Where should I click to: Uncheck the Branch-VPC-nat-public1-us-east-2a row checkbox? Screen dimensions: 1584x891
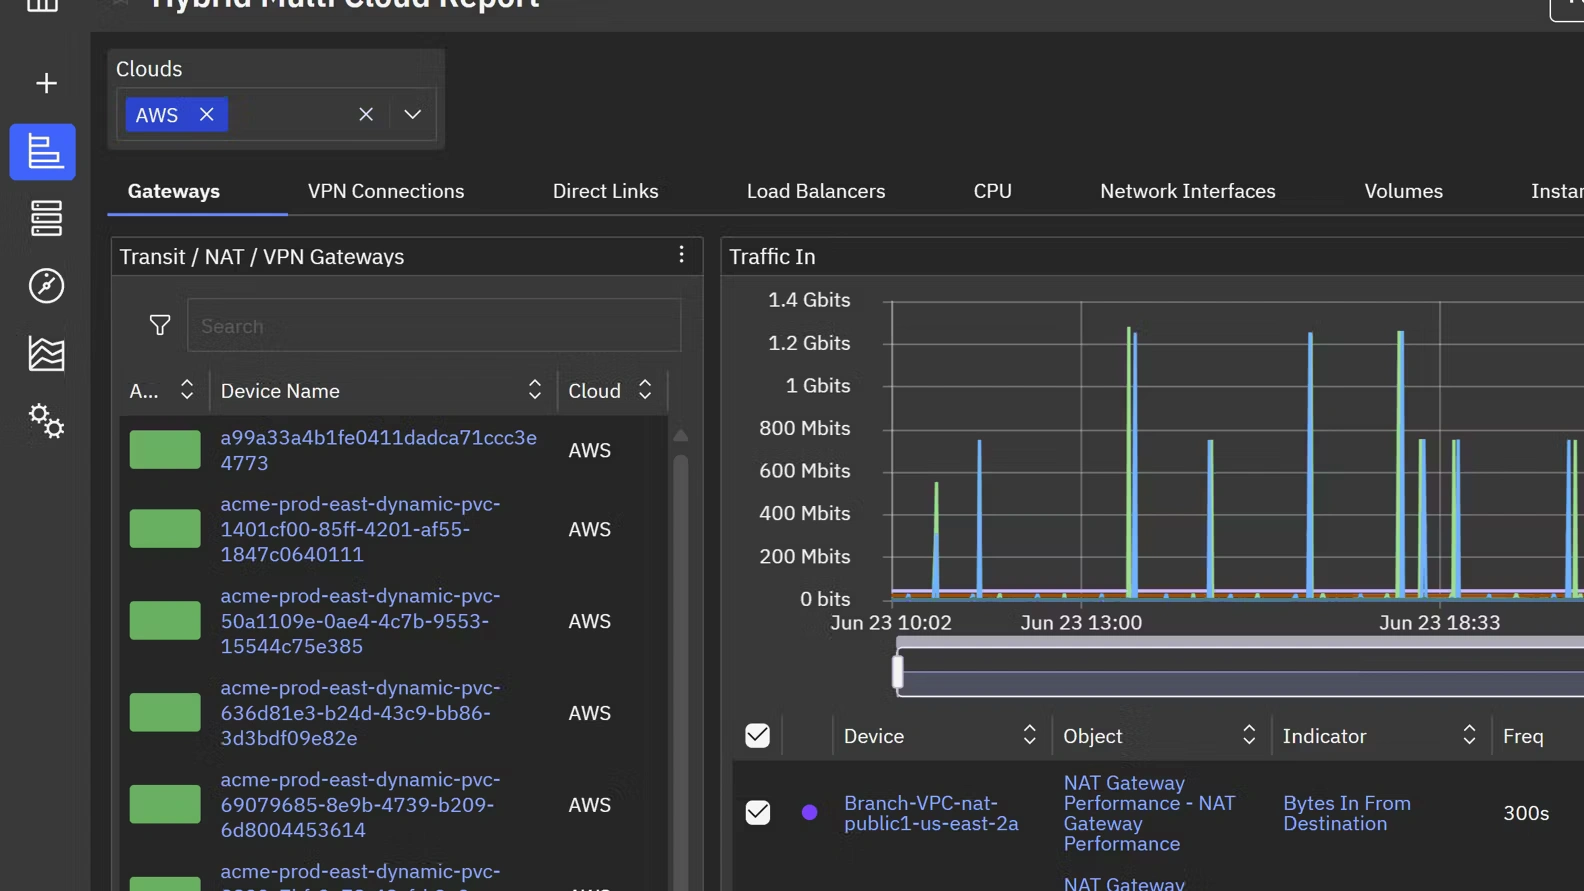(757, 812)
